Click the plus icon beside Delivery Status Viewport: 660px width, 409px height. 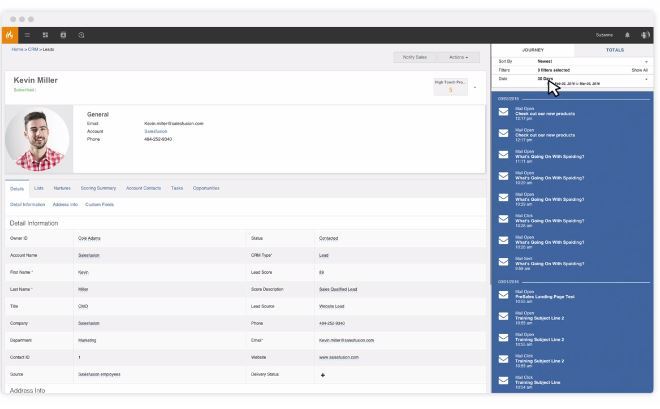[x=322, y=374]
